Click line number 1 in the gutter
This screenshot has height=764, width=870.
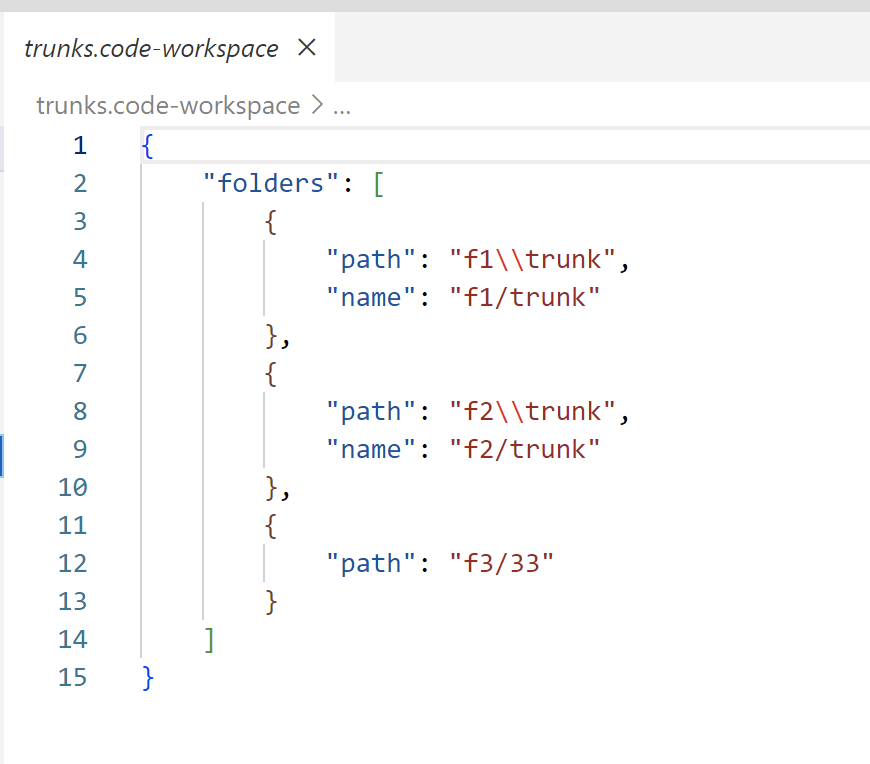tap(80, 145)
